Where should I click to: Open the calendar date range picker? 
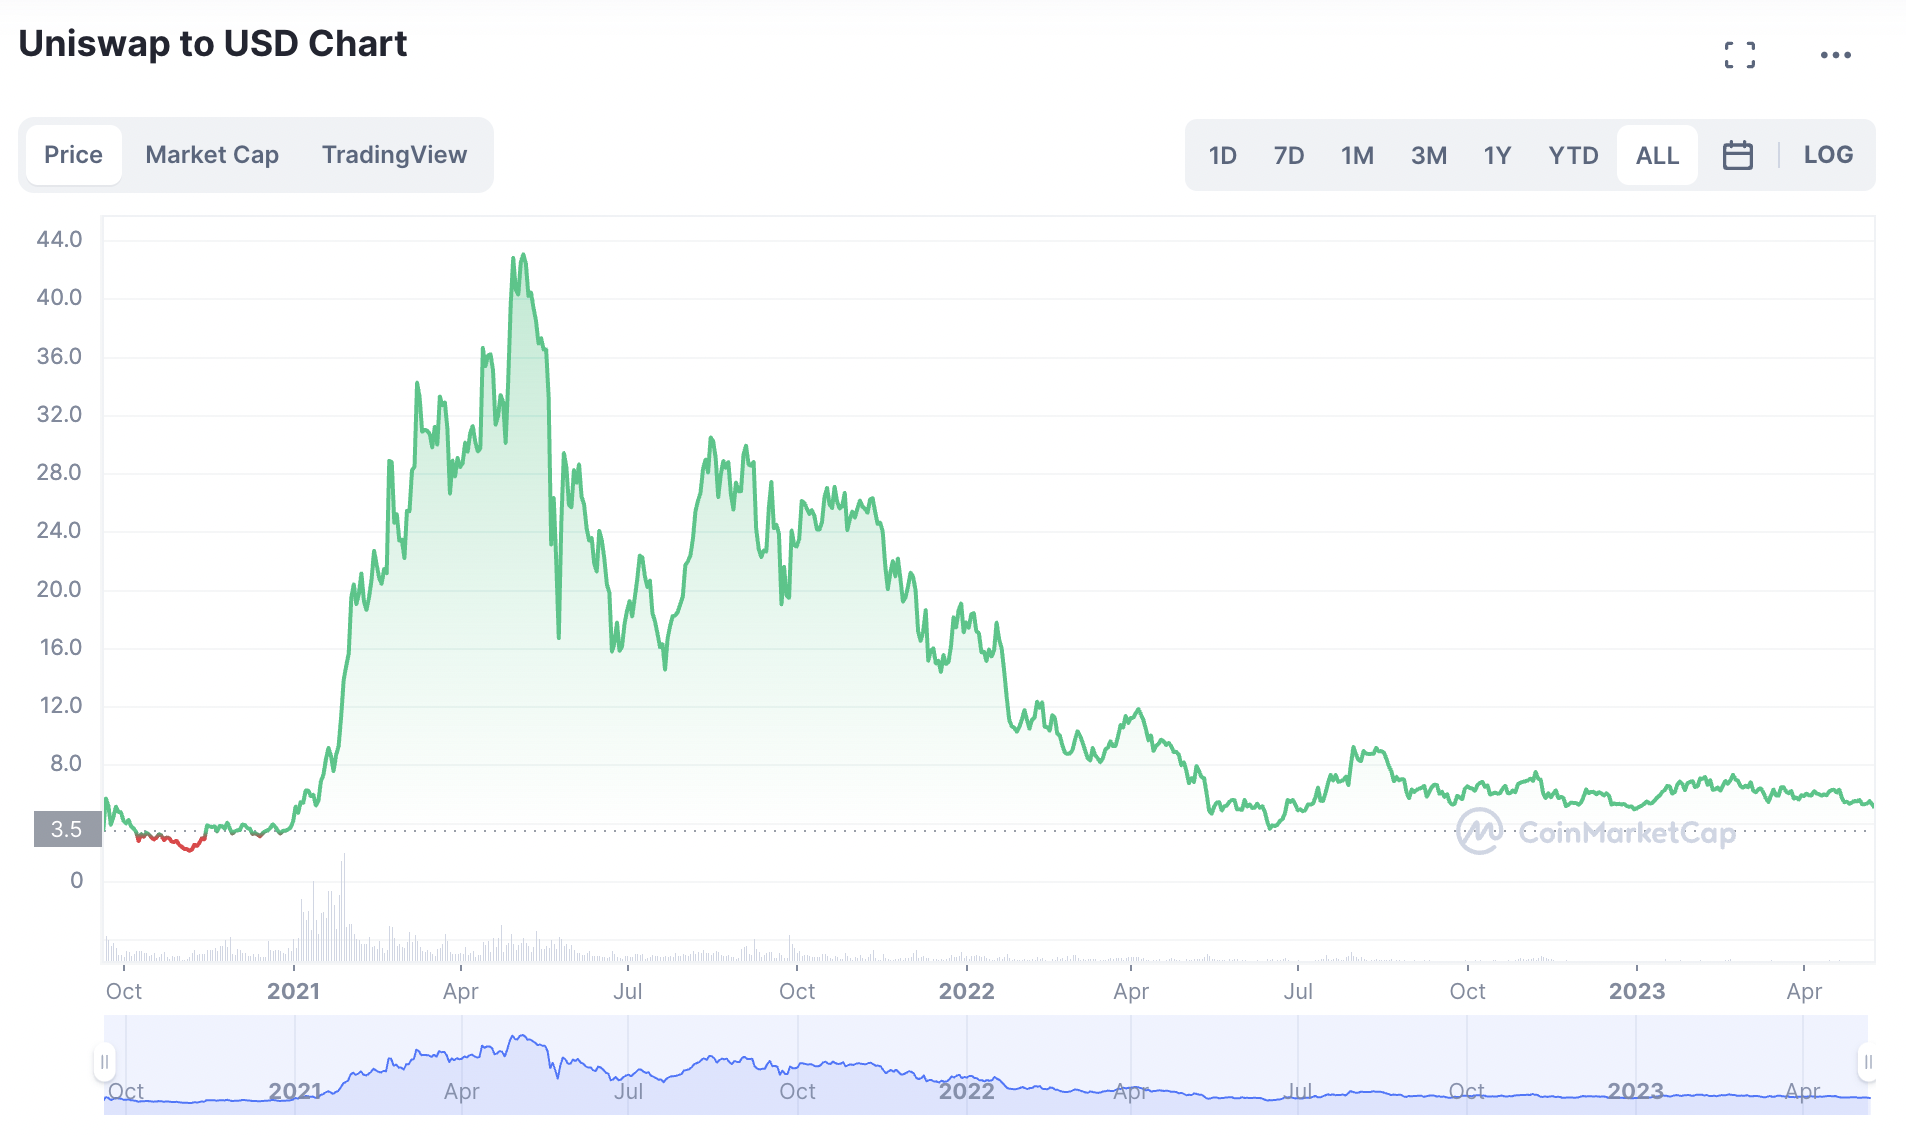pos(1738,155)
